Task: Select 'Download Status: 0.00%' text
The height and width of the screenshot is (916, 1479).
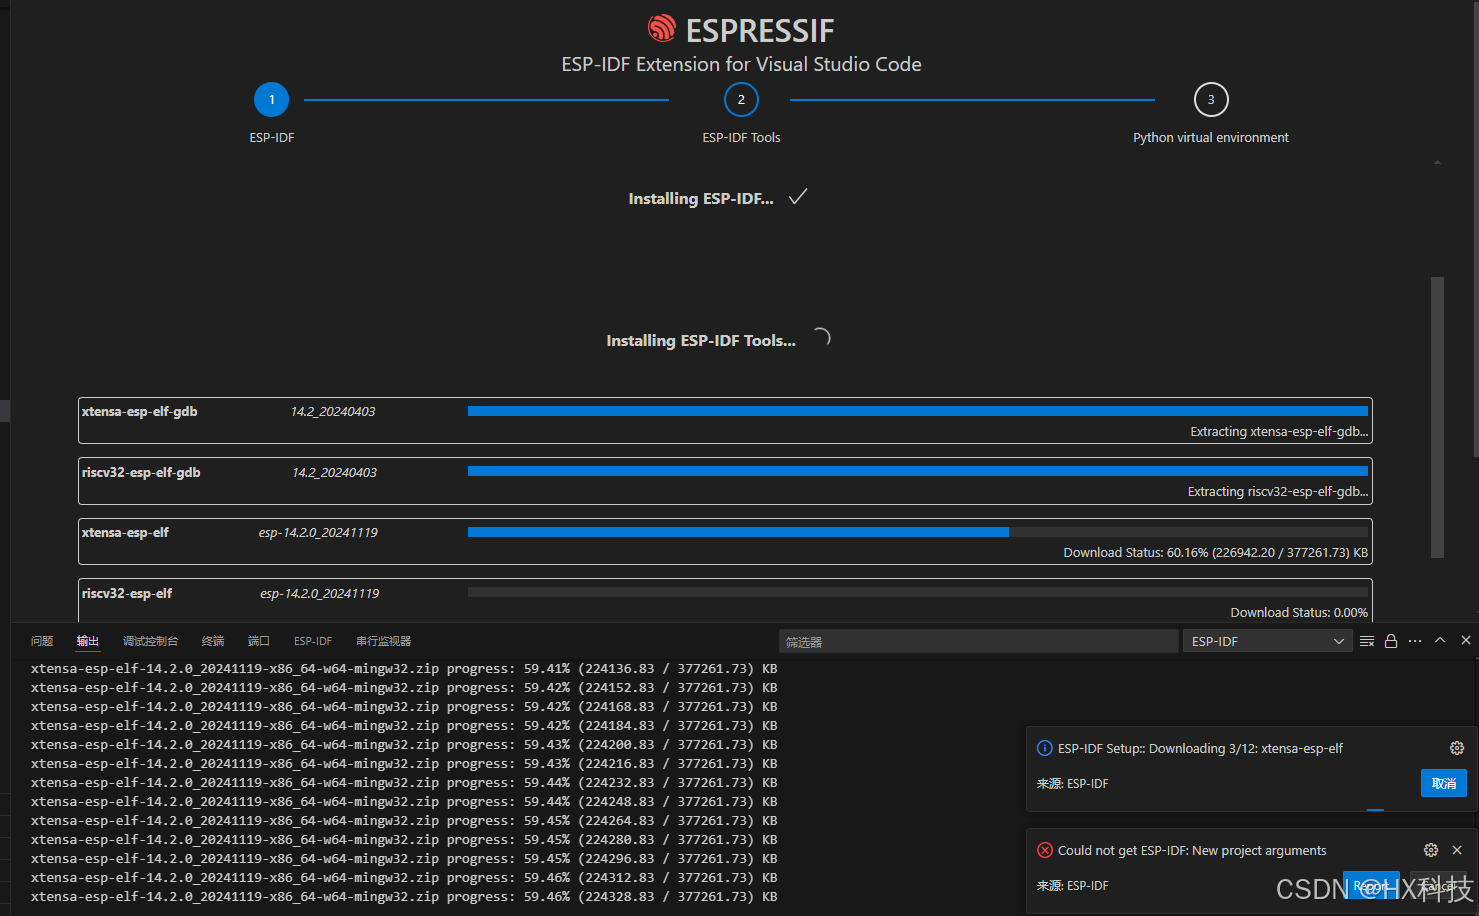Action: click(x=1299, y=612)
